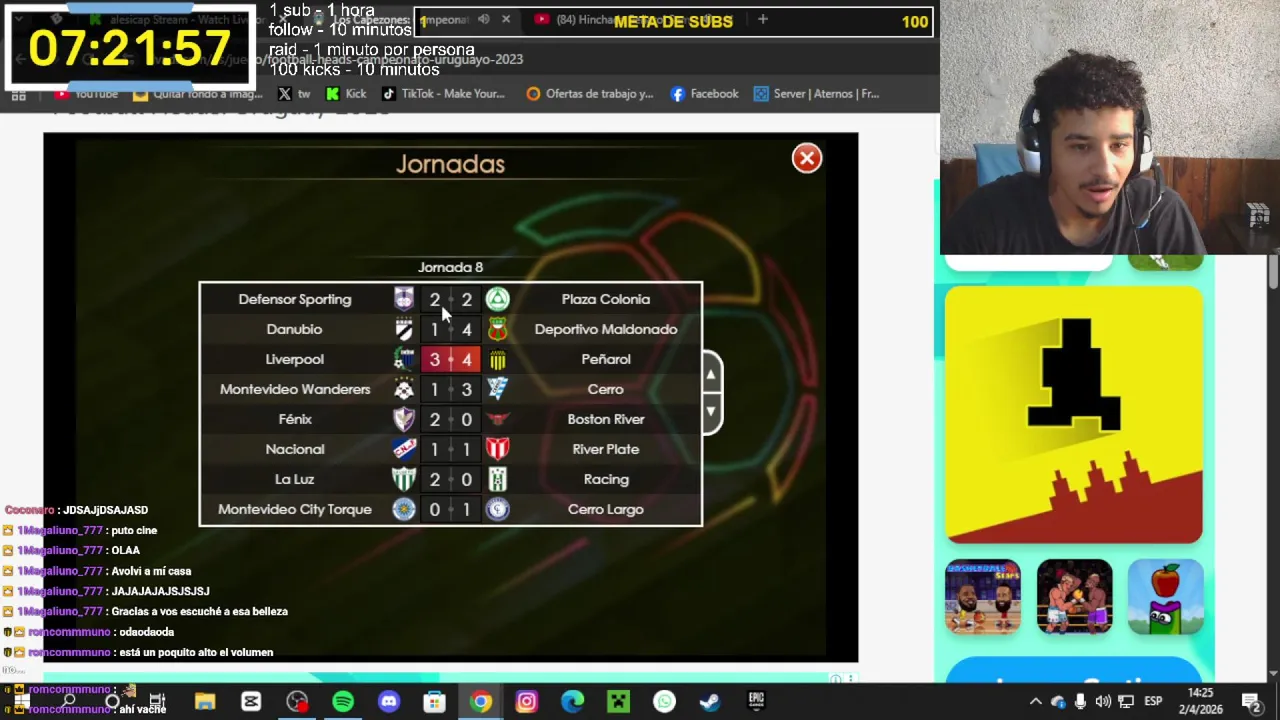Open WhatsApp from the taskbar
Image resolution: width=1280 pixels, height=720 pixels.
pos(665,702)
